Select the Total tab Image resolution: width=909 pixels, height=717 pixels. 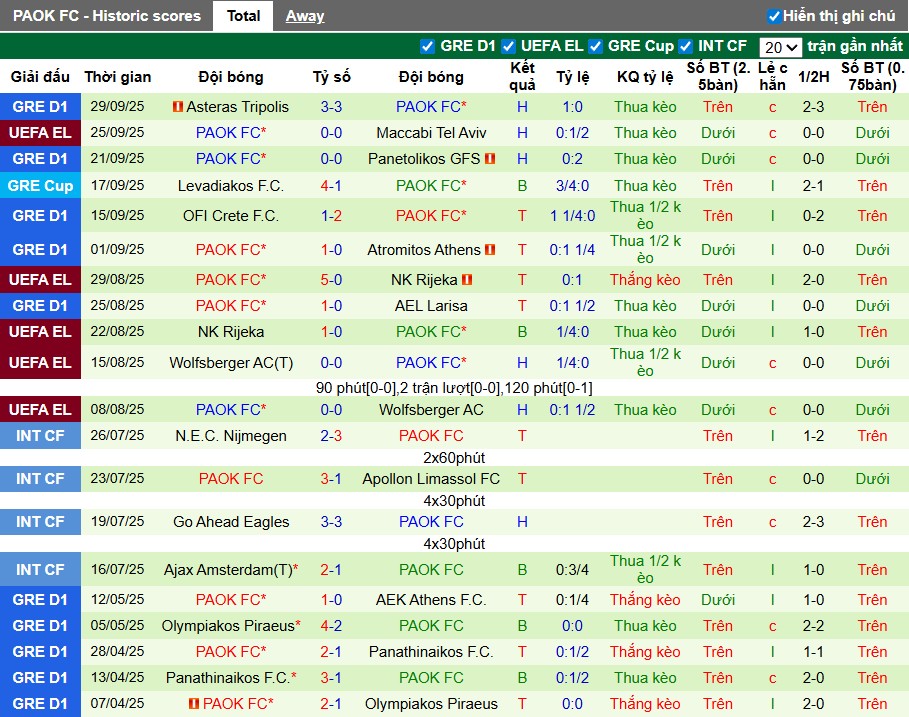pos(243,16)
